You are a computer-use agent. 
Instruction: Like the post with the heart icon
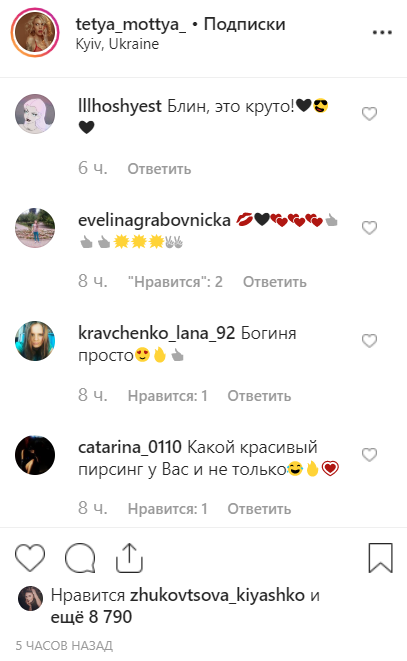coord(30,558)
